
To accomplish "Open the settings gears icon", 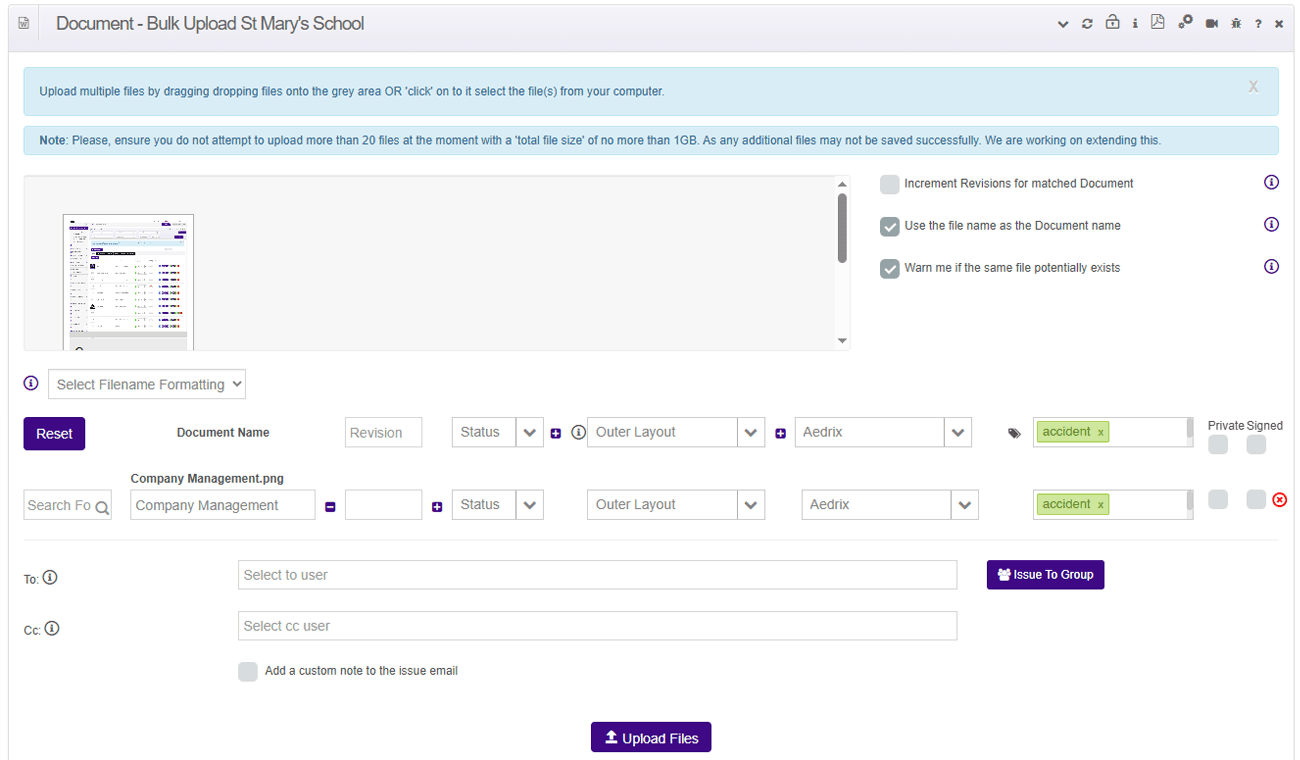I will click(1185, 23).
